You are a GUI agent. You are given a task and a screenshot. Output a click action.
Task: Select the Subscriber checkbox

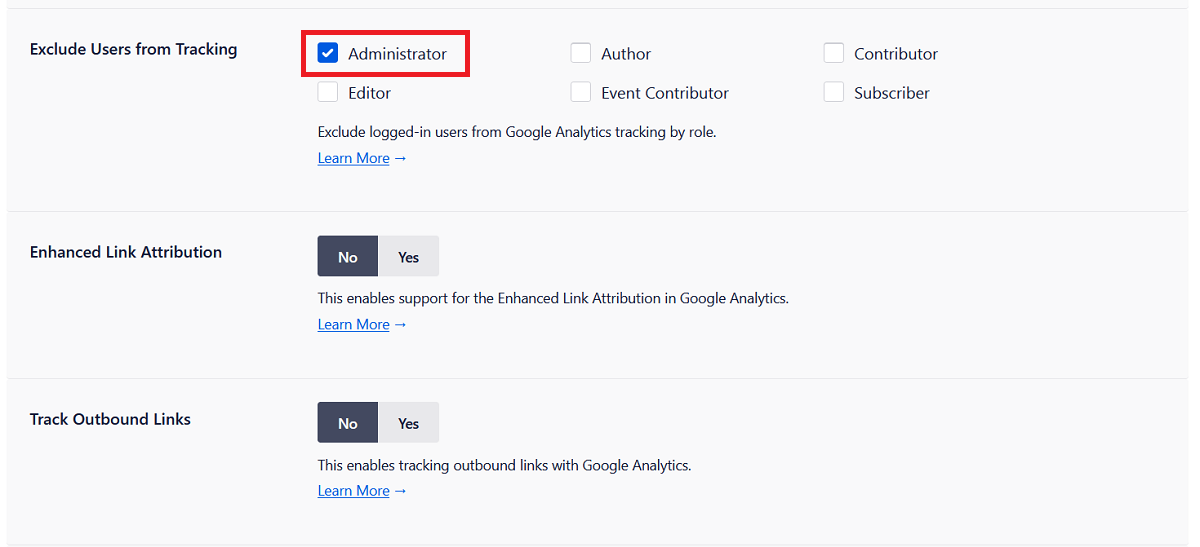coord(834,93)
